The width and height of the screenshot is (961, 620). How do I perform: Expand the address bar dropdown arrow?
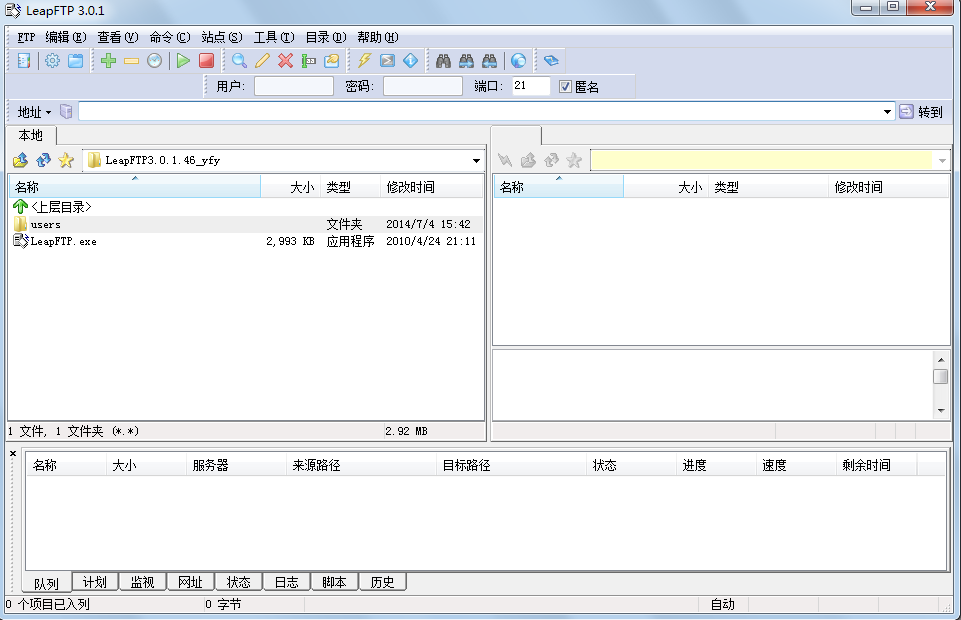pos(887,112)
